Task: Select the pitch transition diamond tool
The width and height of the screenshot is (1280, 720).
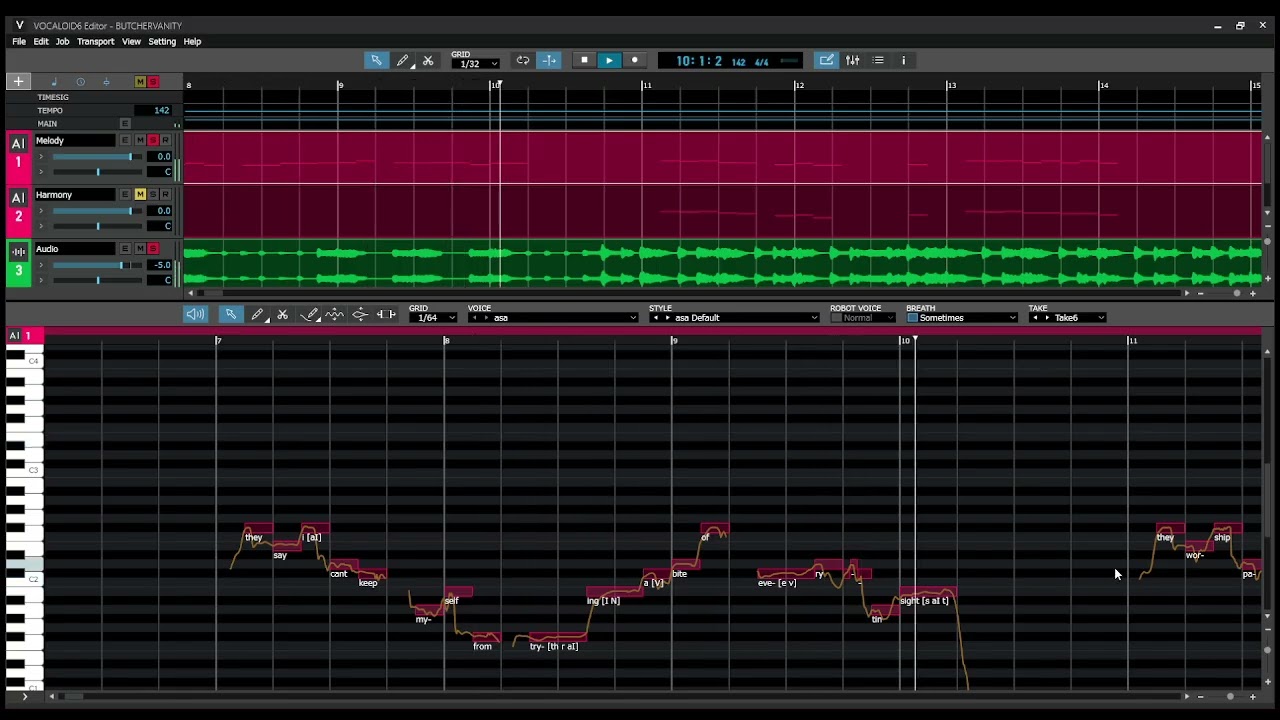Action: (x=360, y=314)
